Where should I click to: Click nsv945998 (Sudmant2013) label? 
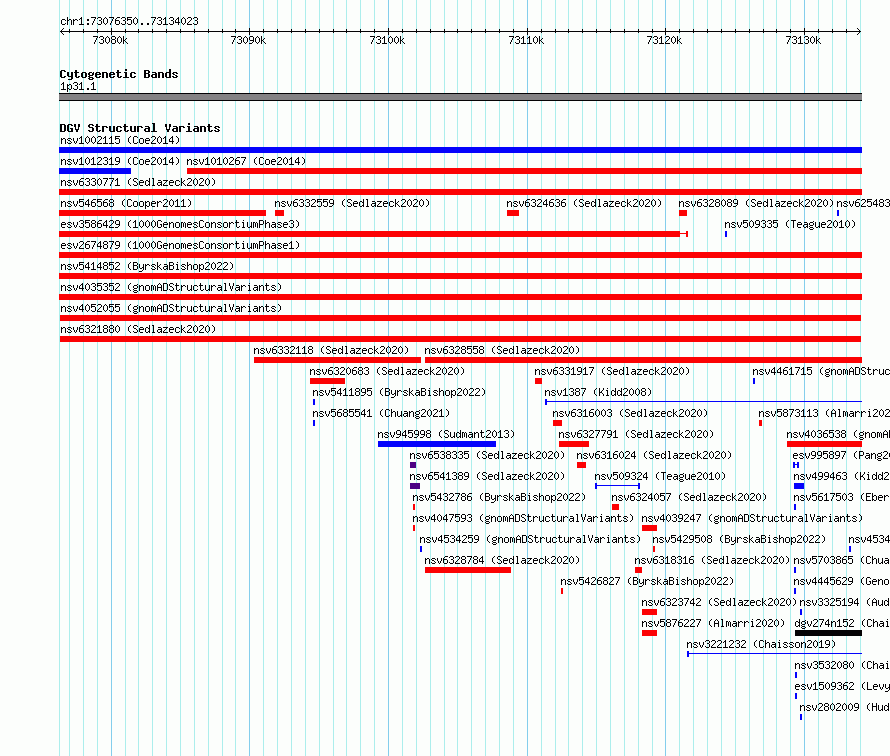click(446, 434)
